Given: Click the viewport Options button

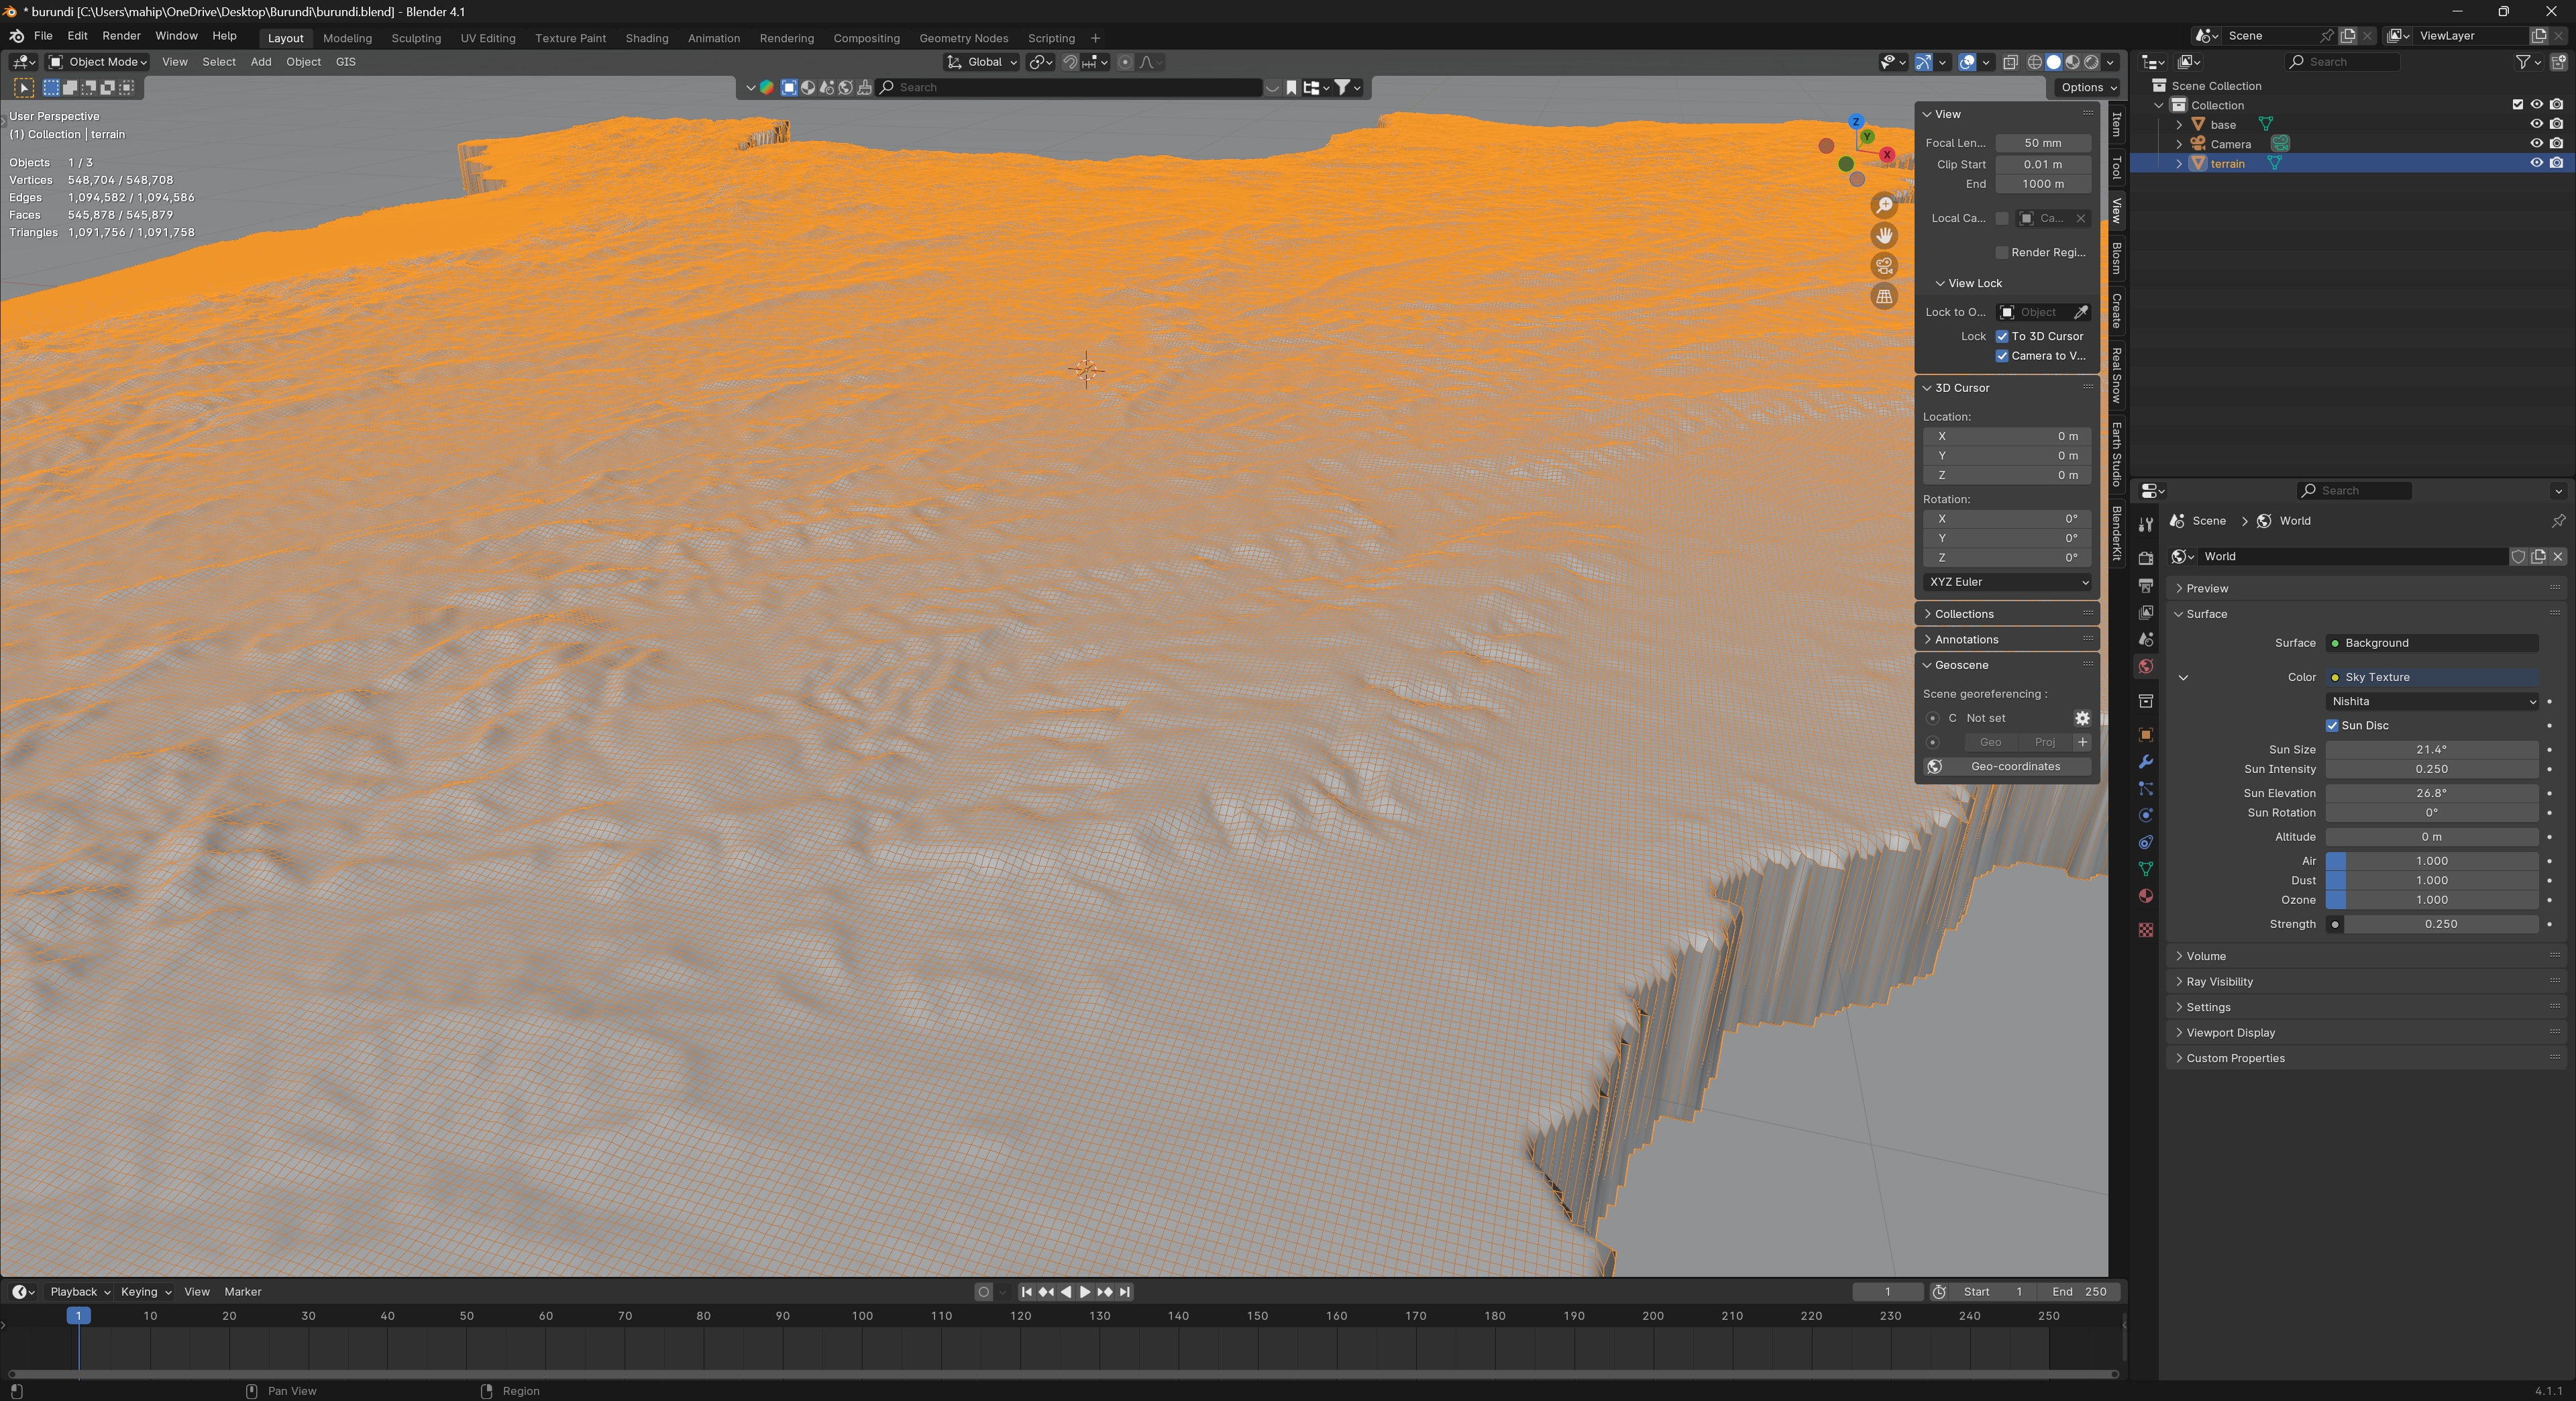Looking at the screenshot, I should point(2087,87).
